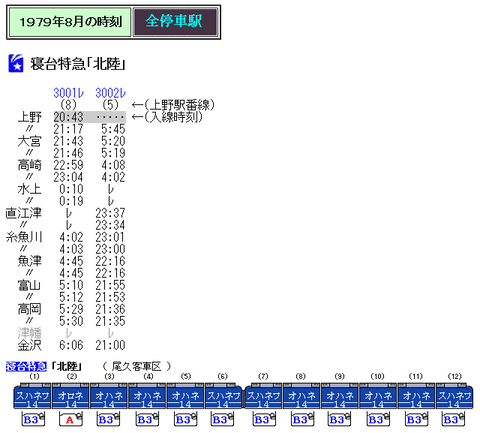
Task: Click car 1 スハネフ14 train car icon
Action: click(32, 396)
